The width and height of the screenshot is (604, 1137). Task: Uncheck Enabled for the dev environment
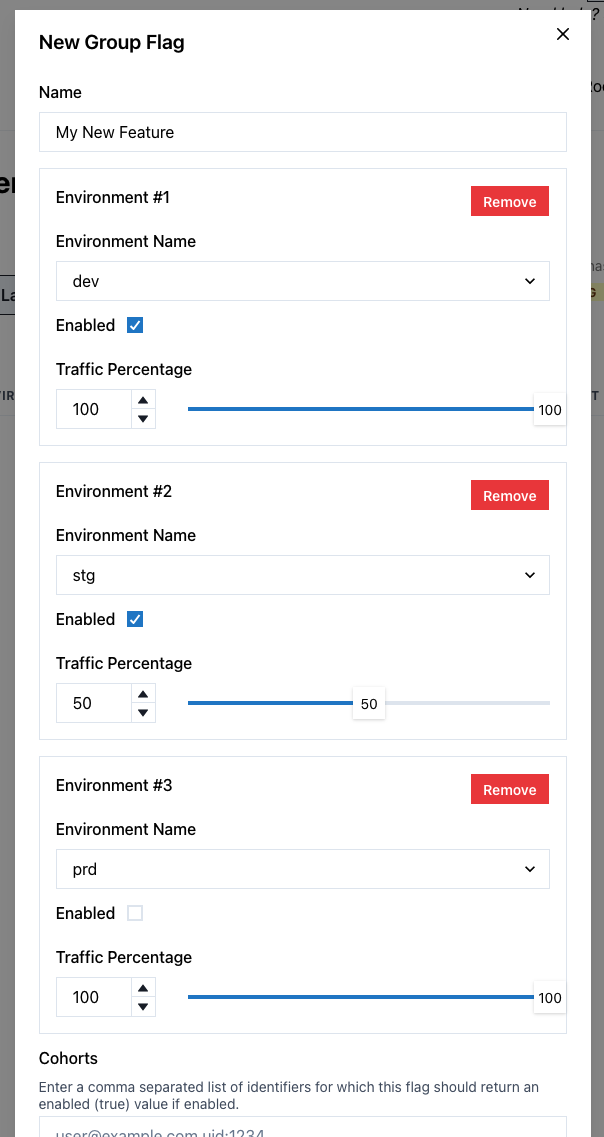click(x=135, y=325)
